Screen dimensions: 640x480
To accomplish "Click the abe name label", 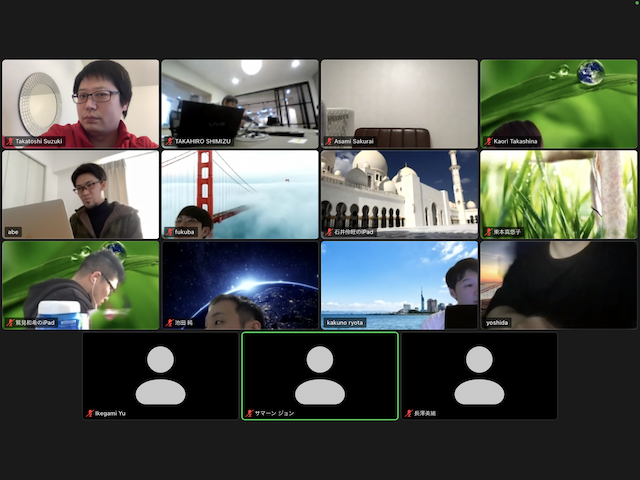I will (x=14, y=232).
